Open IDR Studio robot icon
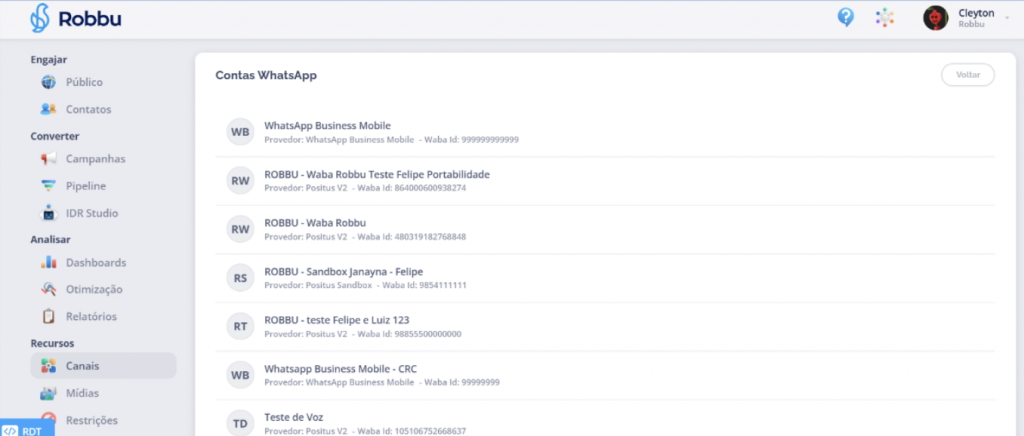Viewport: 1024px width, 436px height. [48, 213]
